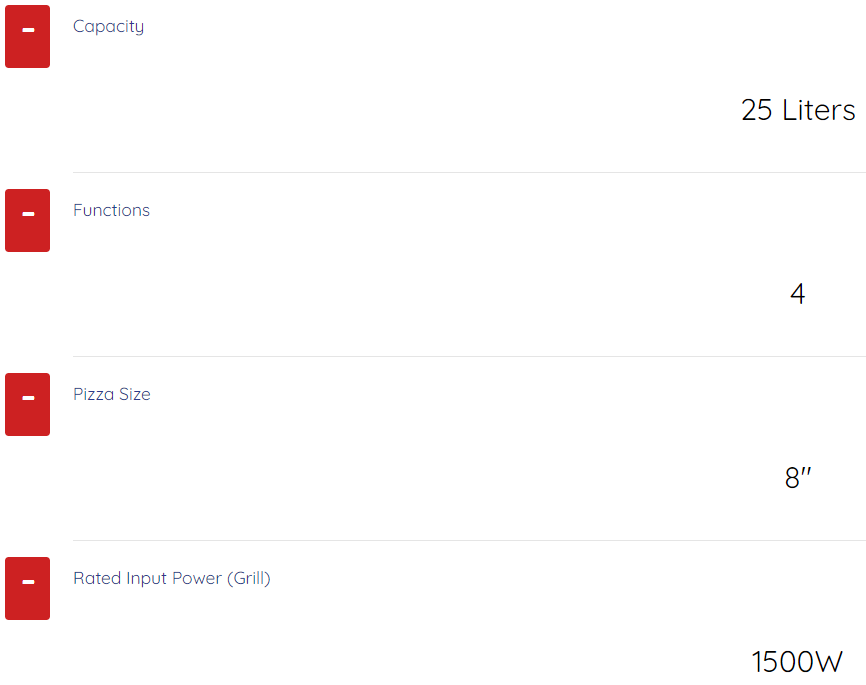Select the 8″ pizza size value

(797, 478)
